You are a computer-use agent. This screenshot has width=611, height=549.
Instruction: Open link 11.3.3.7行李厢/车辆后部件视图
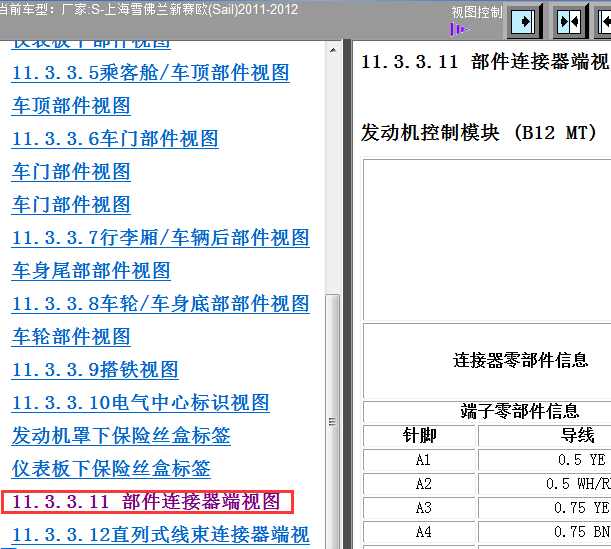[161, 238]
